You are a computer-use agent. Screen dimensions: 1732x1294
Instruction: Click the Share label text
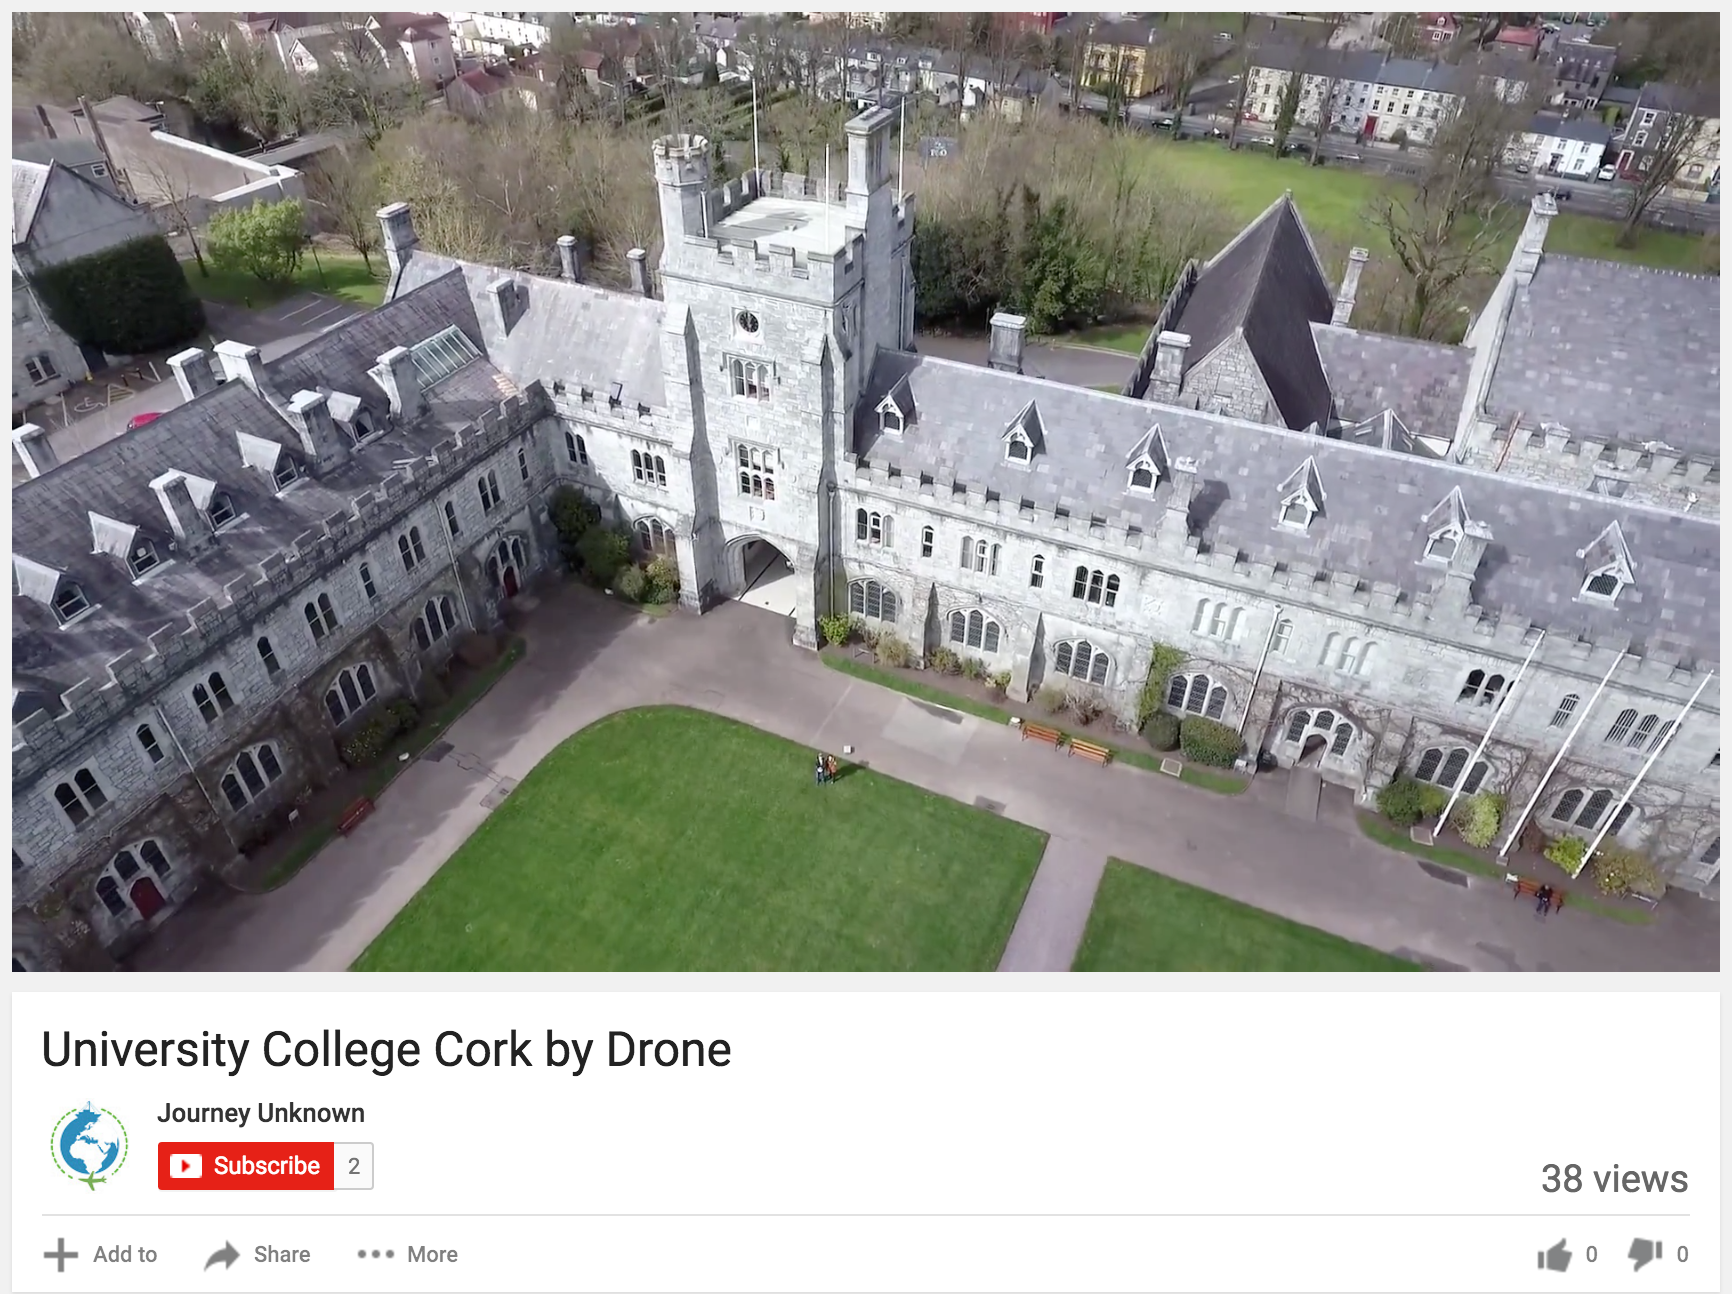pos(282,1254)
